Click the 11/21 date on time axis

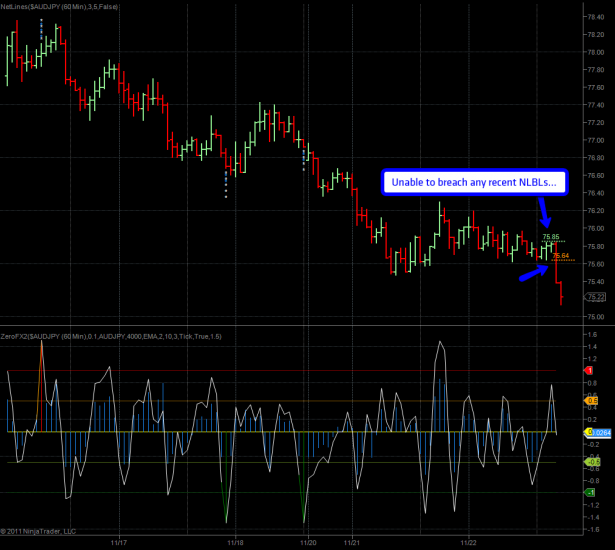click(x=352, y=543)
